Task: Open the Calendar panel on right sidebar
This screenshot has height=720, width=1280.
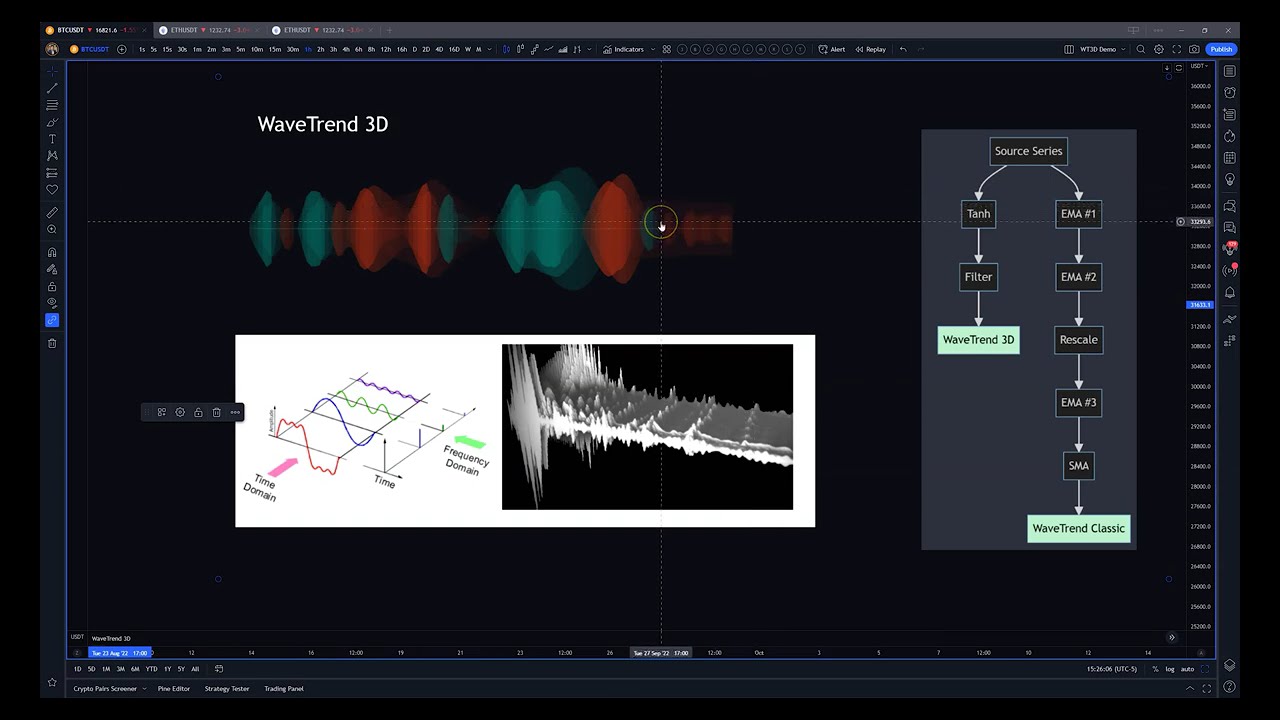Action: point(1229,158)
